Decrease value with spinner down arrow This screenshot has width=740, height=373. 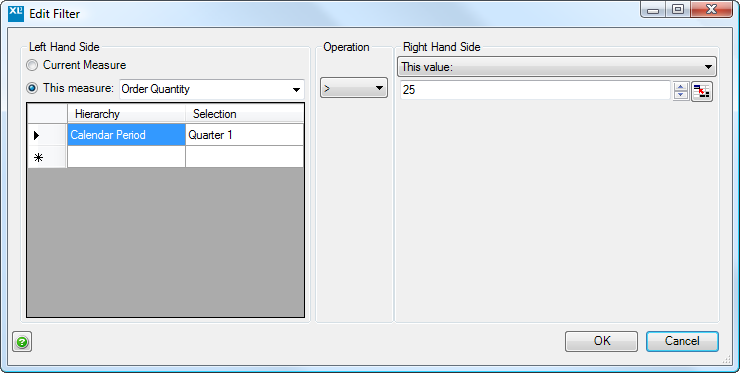tap(681, 94)
